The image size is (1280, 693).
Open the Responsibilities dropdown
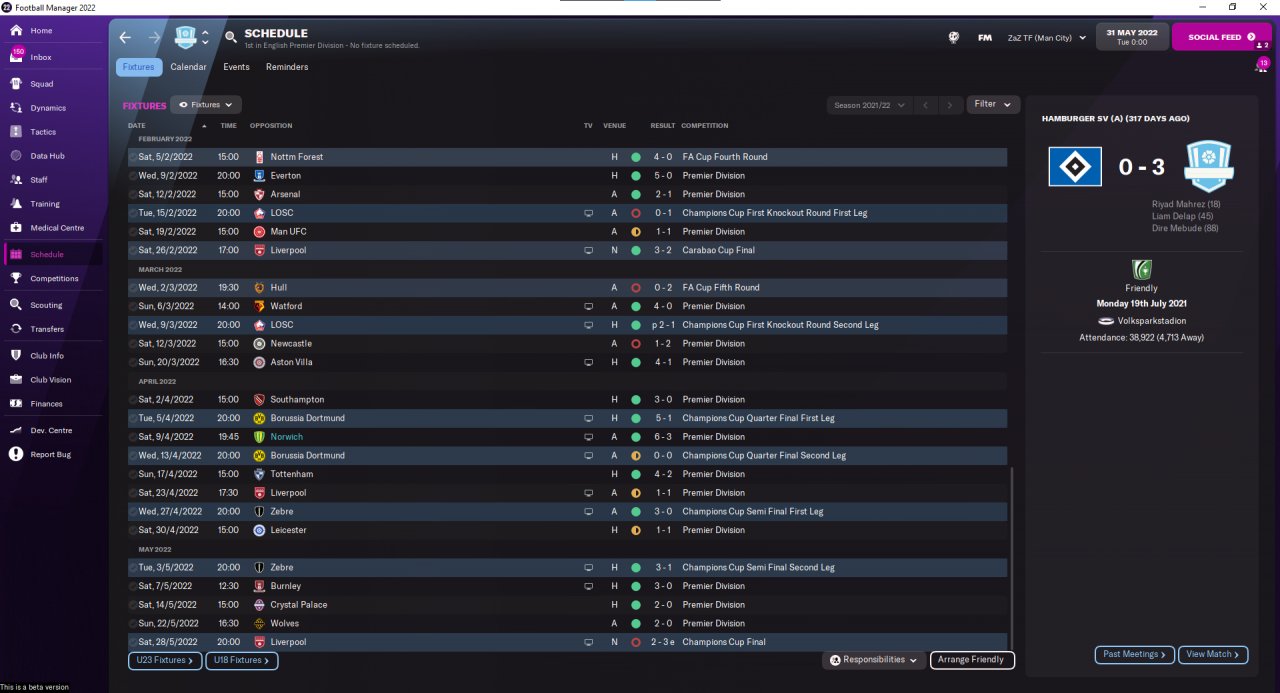coord(874,660)
